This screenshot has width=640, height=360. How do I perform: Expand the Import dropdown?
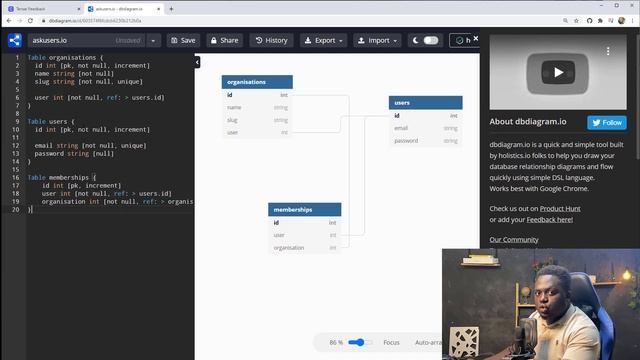tap(377, 40)
